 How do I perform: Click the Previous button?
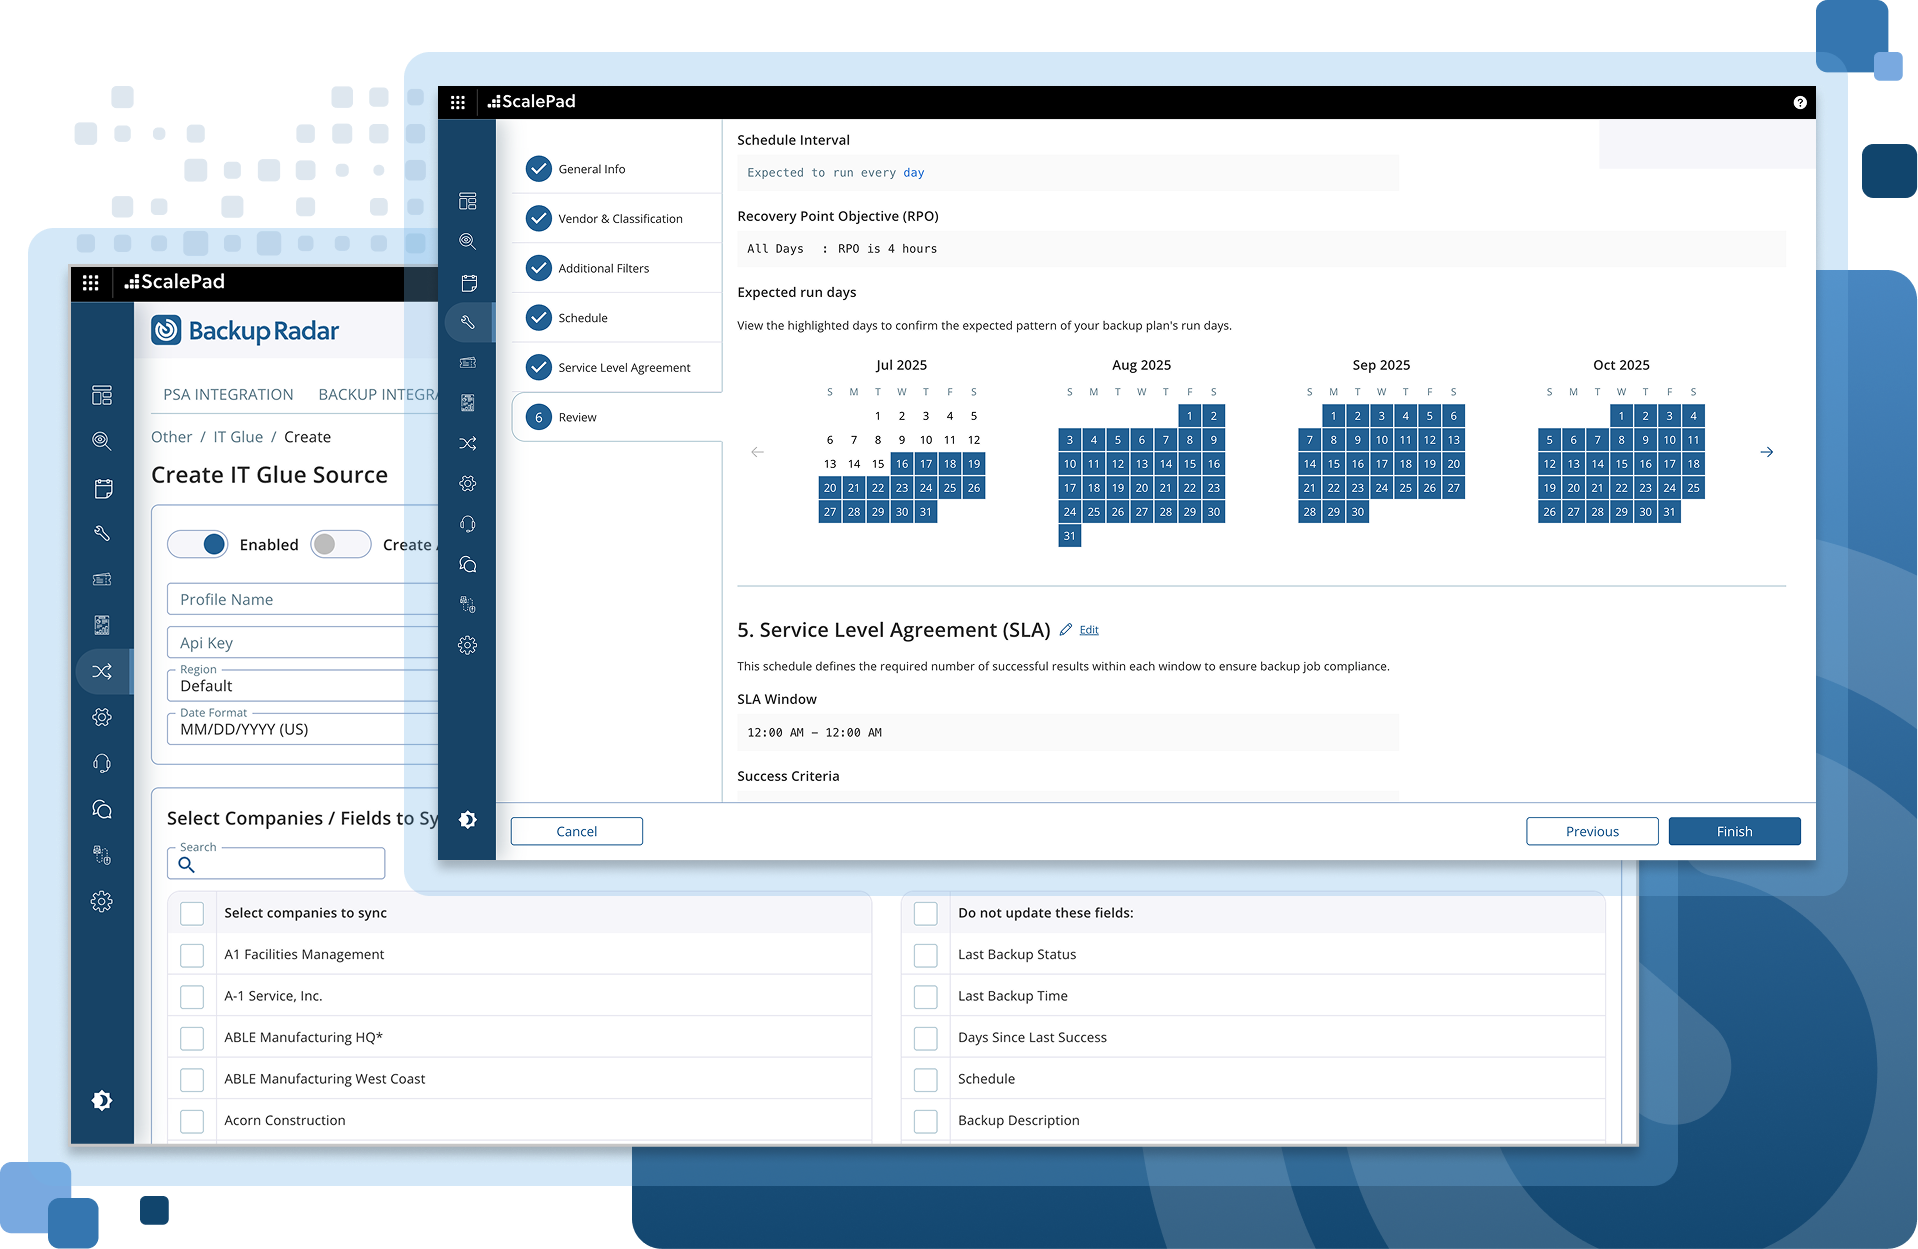(x=1591, y=831)
